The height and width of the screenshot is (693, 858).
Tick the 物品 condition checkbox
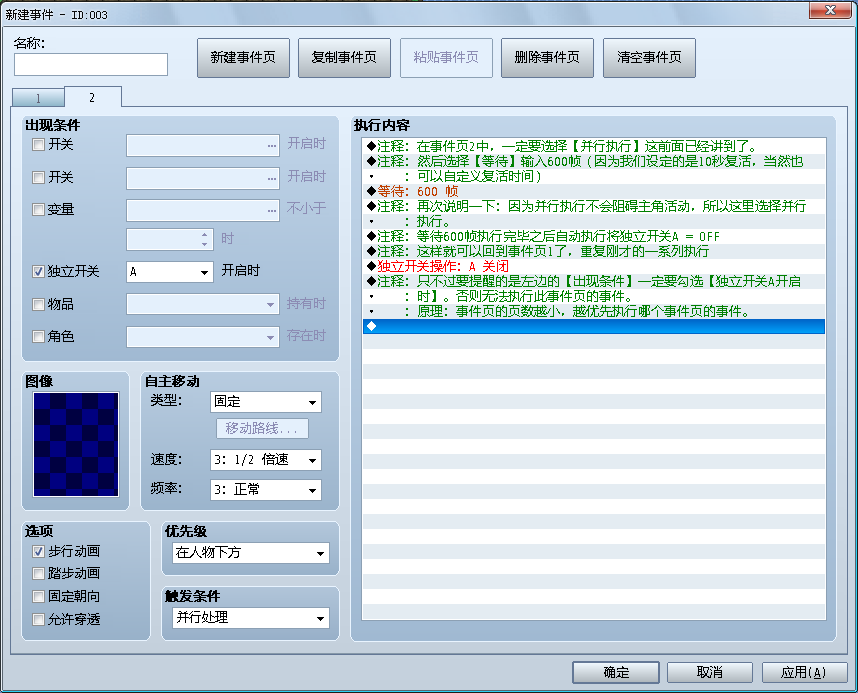[x=38, y=304]
